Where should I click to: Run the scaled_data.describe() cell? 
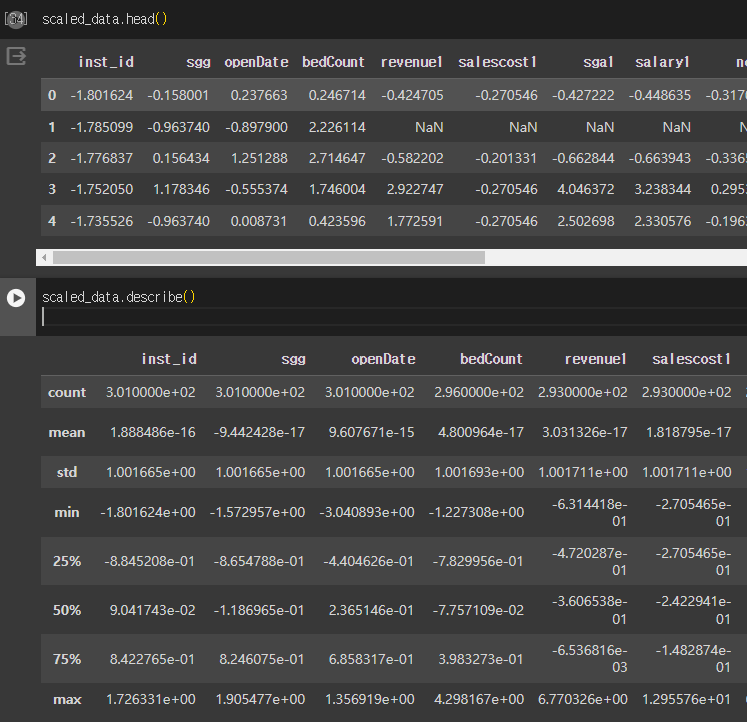click(x=16, y=298)
